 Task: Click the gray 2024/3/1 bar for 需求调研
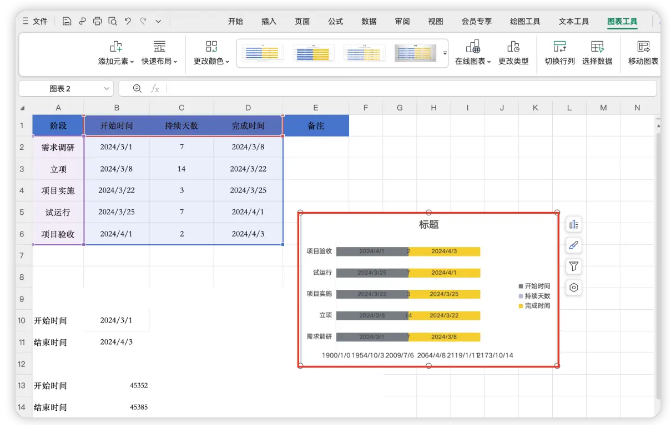coord(371,337)
